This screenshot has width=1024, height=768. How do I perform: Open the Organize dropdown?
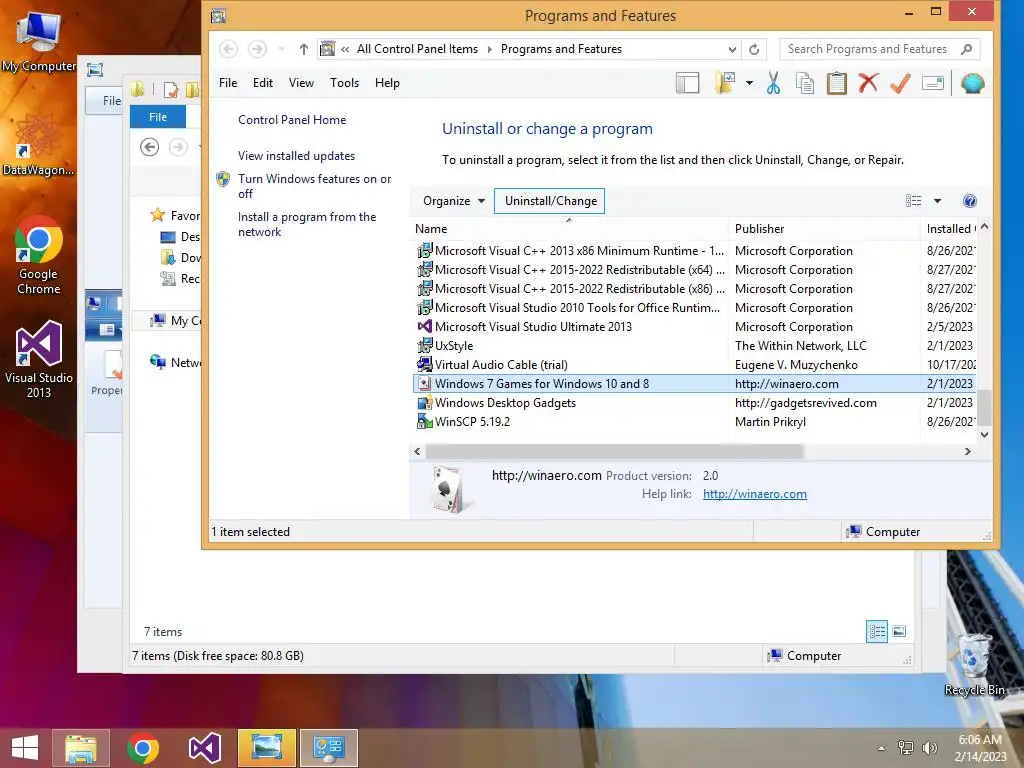453,201
